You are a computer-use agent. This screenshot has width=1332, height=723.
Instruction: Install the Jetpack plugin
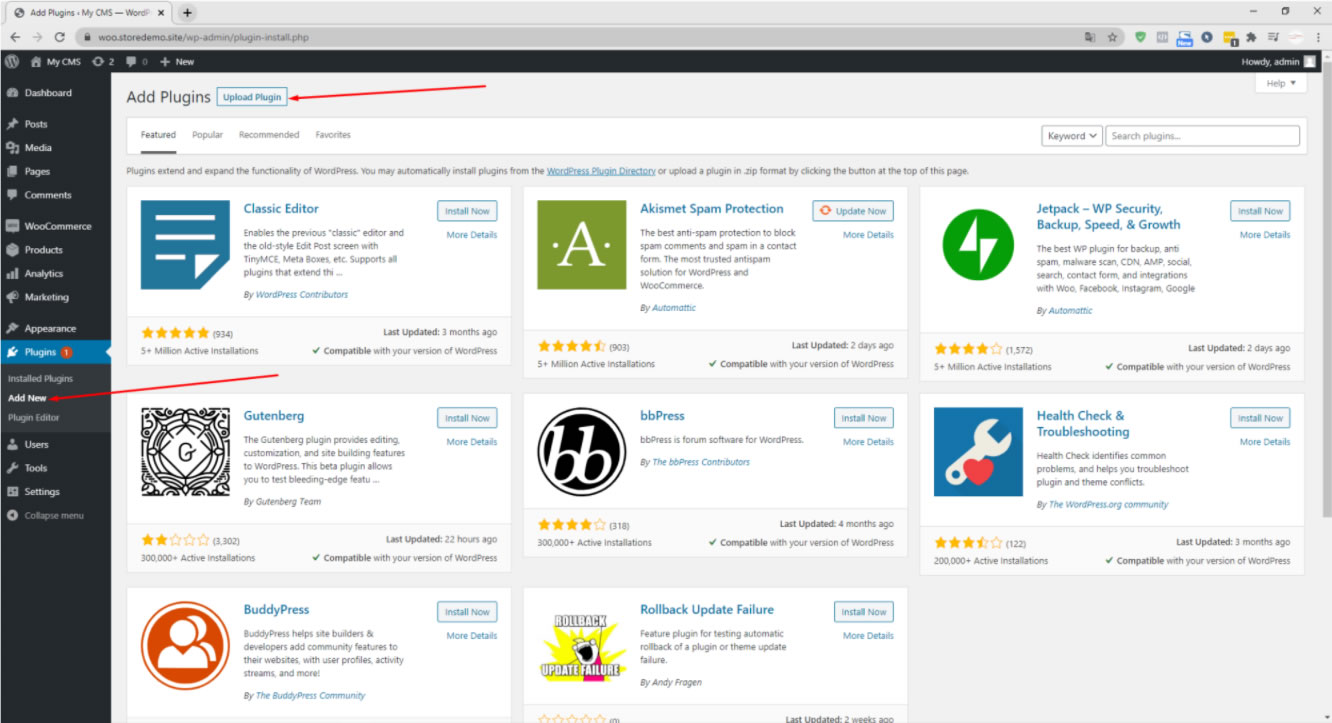(x=1260, y=211)
